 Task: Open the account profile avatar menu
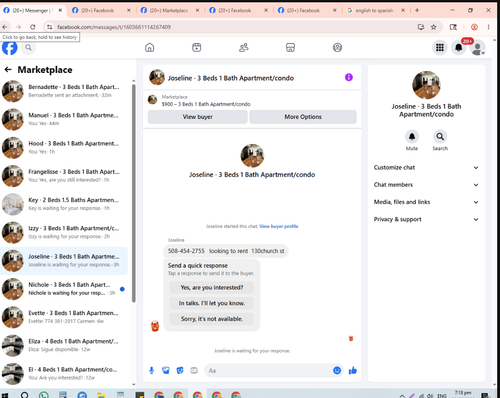pyautogui.click(x=478, y=48)
